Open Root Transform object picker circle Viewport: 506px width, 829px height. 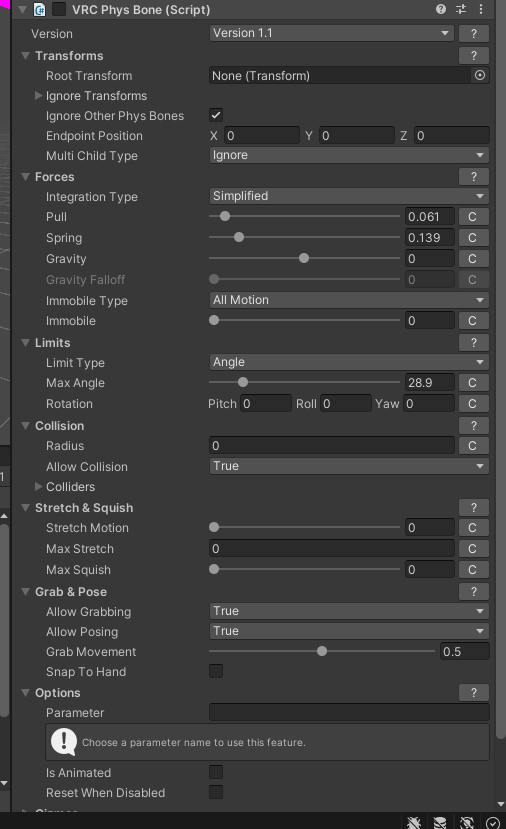(x=480, y=76)
